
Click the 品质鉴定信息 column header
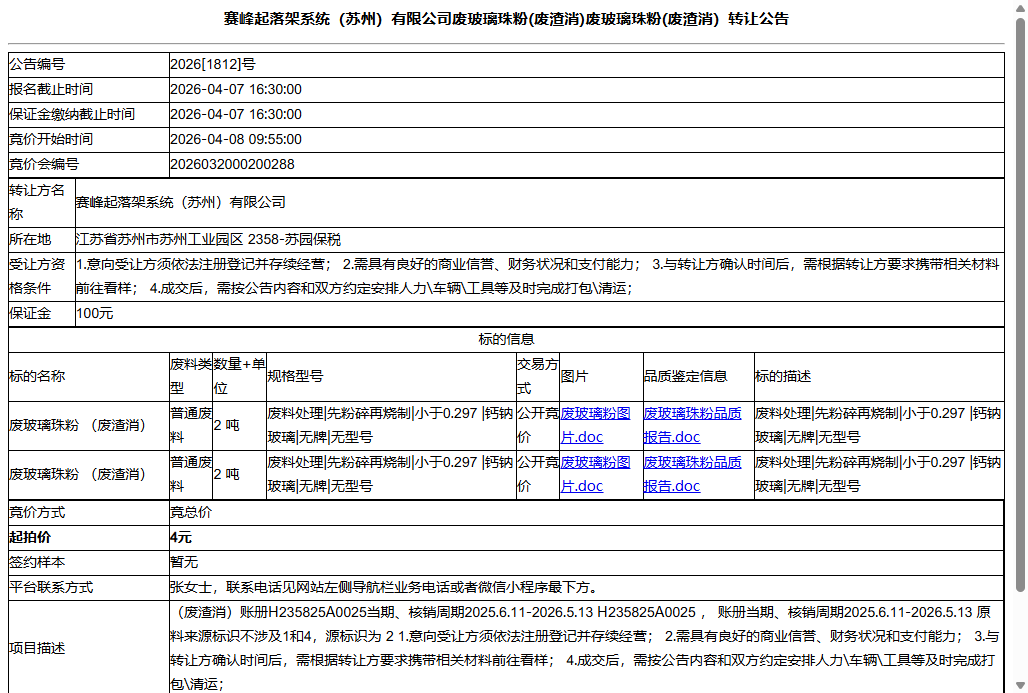[x=686, y=376]
